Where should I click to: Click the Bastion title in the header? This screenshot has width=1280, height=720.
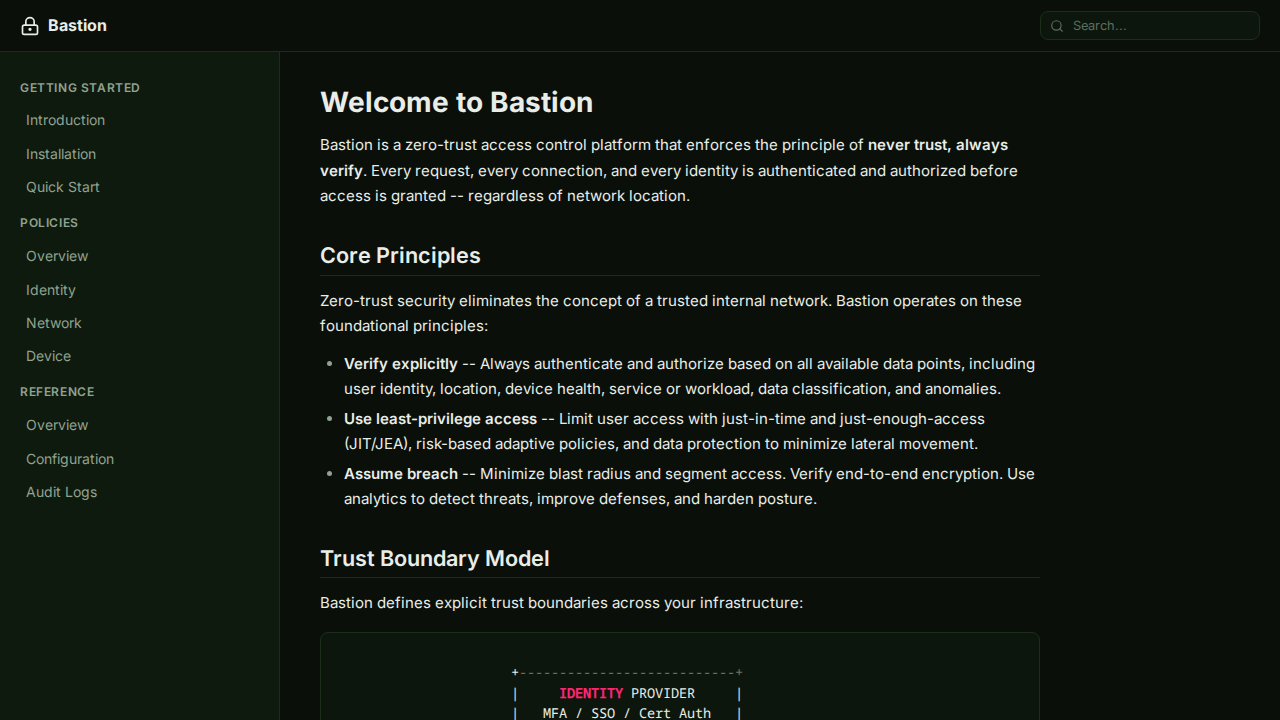pyautogui.click(x=77, y=25)
